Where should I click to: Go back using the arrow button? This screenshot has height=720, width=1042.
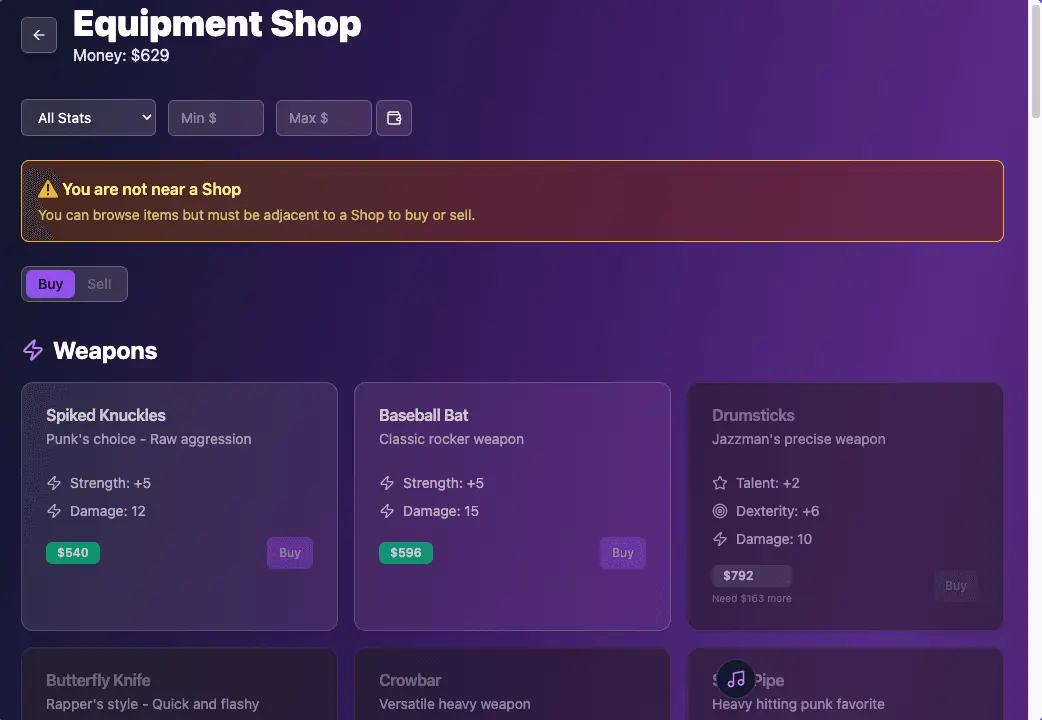point(39,35)
